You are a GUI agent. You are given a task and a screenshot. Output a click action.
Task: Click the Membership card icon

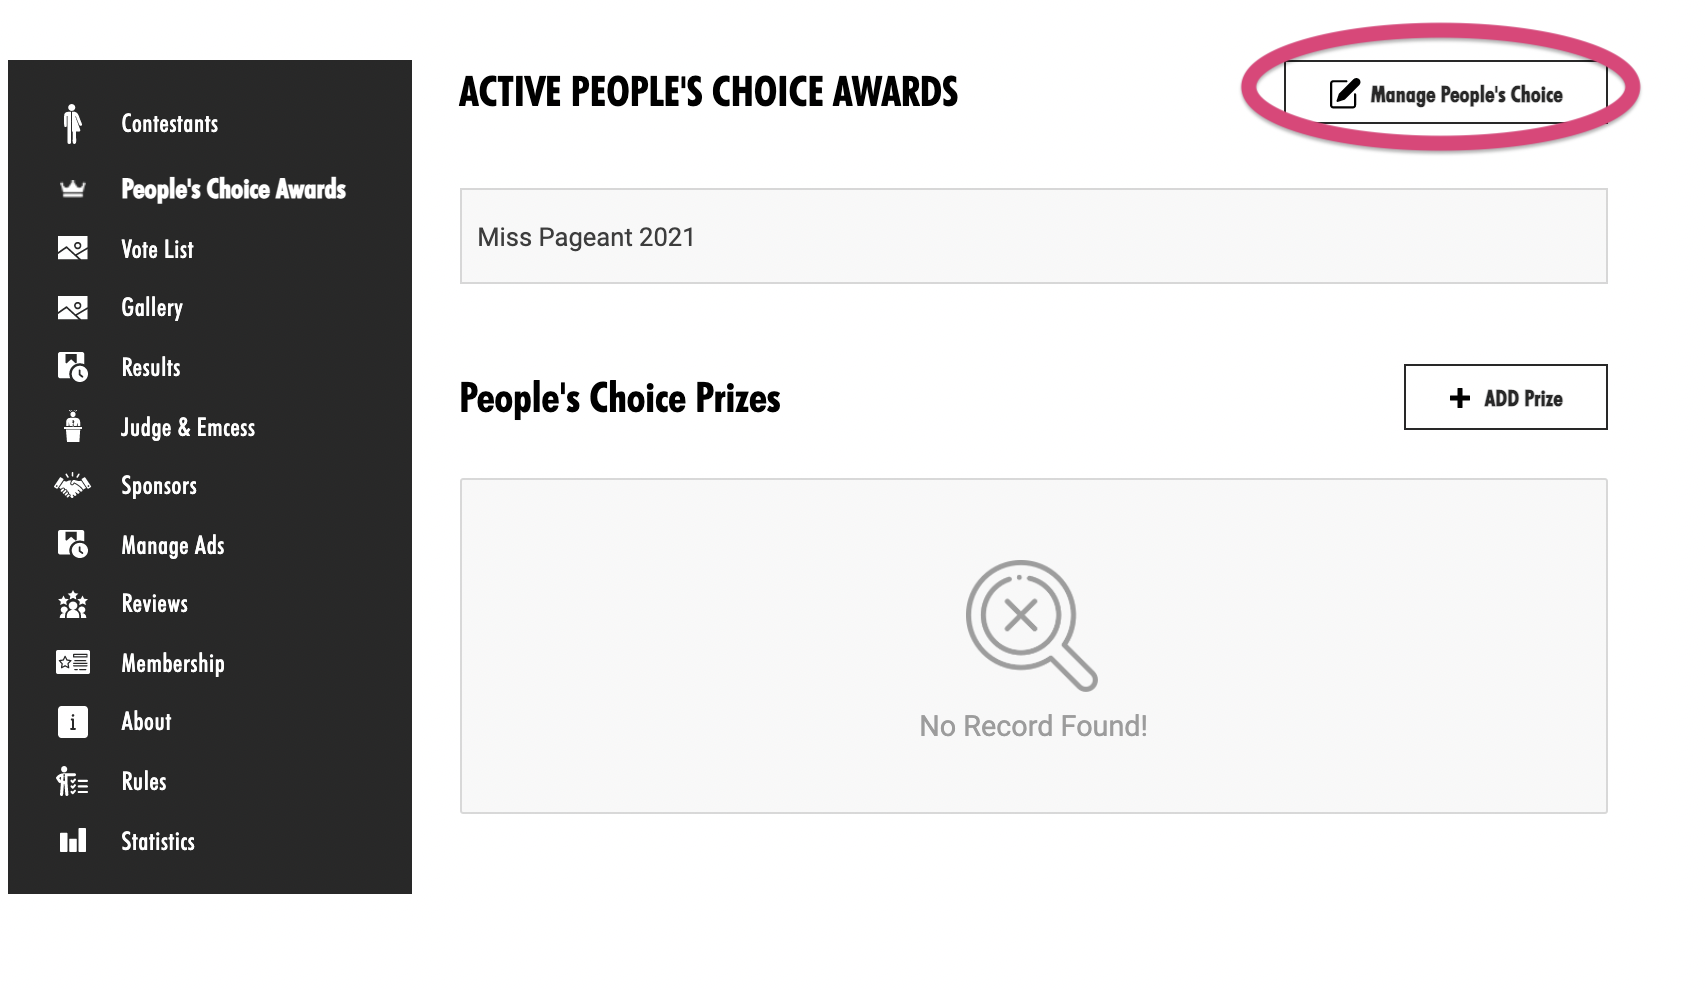click(x=73, y=663)
